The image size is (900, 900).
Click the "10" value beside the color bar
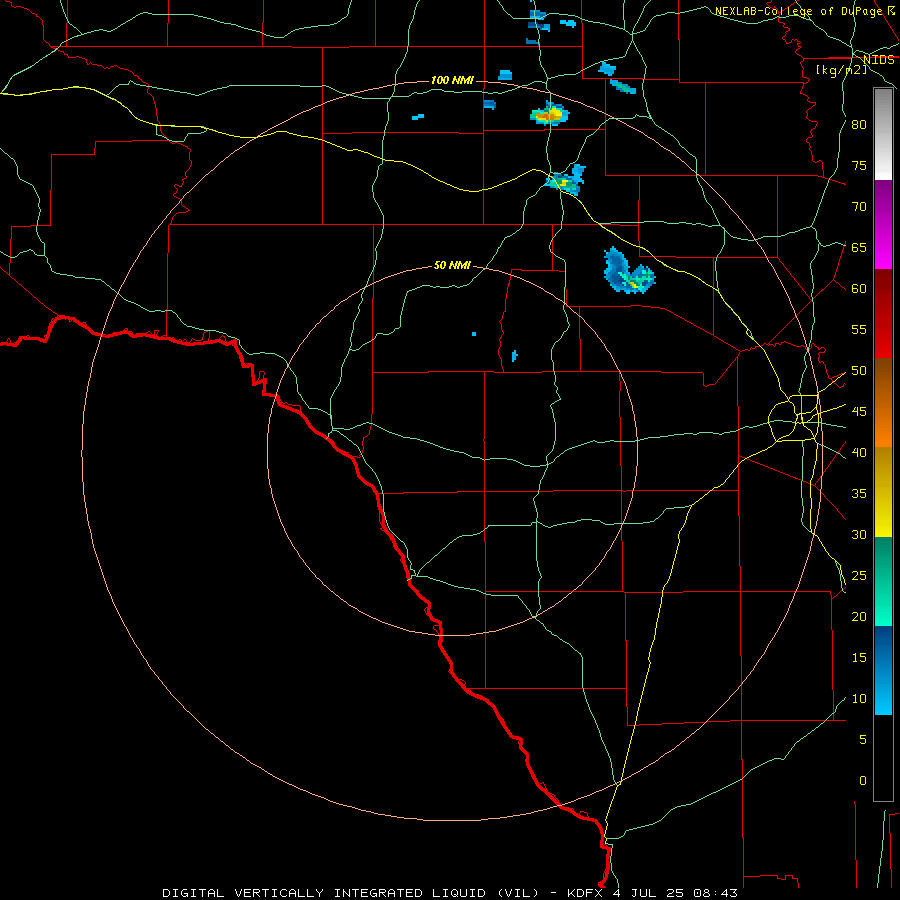click(x=859, y=699)
